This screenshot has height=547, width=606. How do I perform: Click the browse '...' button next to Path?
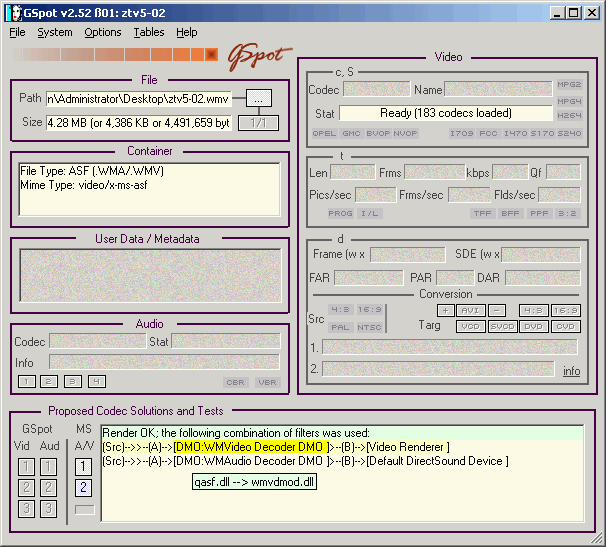pos(259,98)
